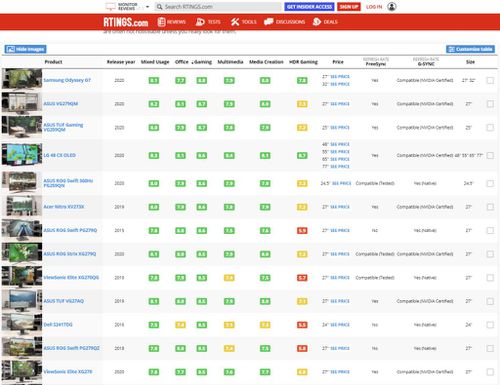Open the LG 48 CX OLED review link
This screenshot has height=385, width=500.
click(60, 155)
